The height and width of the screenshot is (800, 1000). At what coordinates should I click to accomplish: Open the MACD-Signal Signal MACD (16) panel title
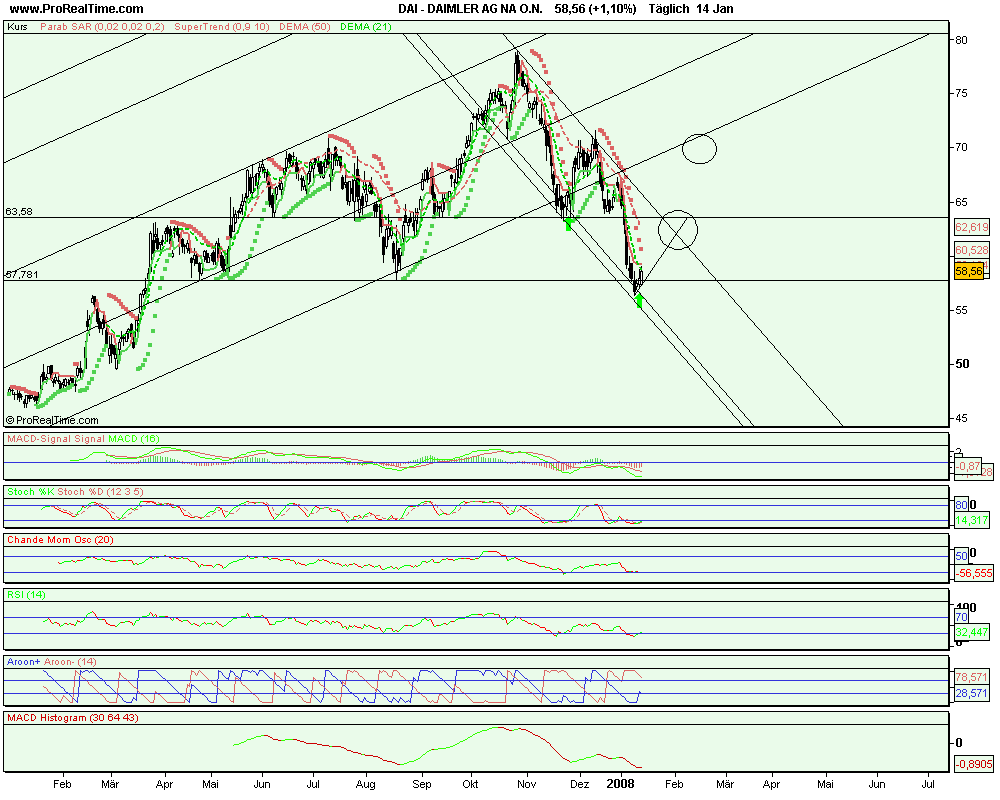83,438
